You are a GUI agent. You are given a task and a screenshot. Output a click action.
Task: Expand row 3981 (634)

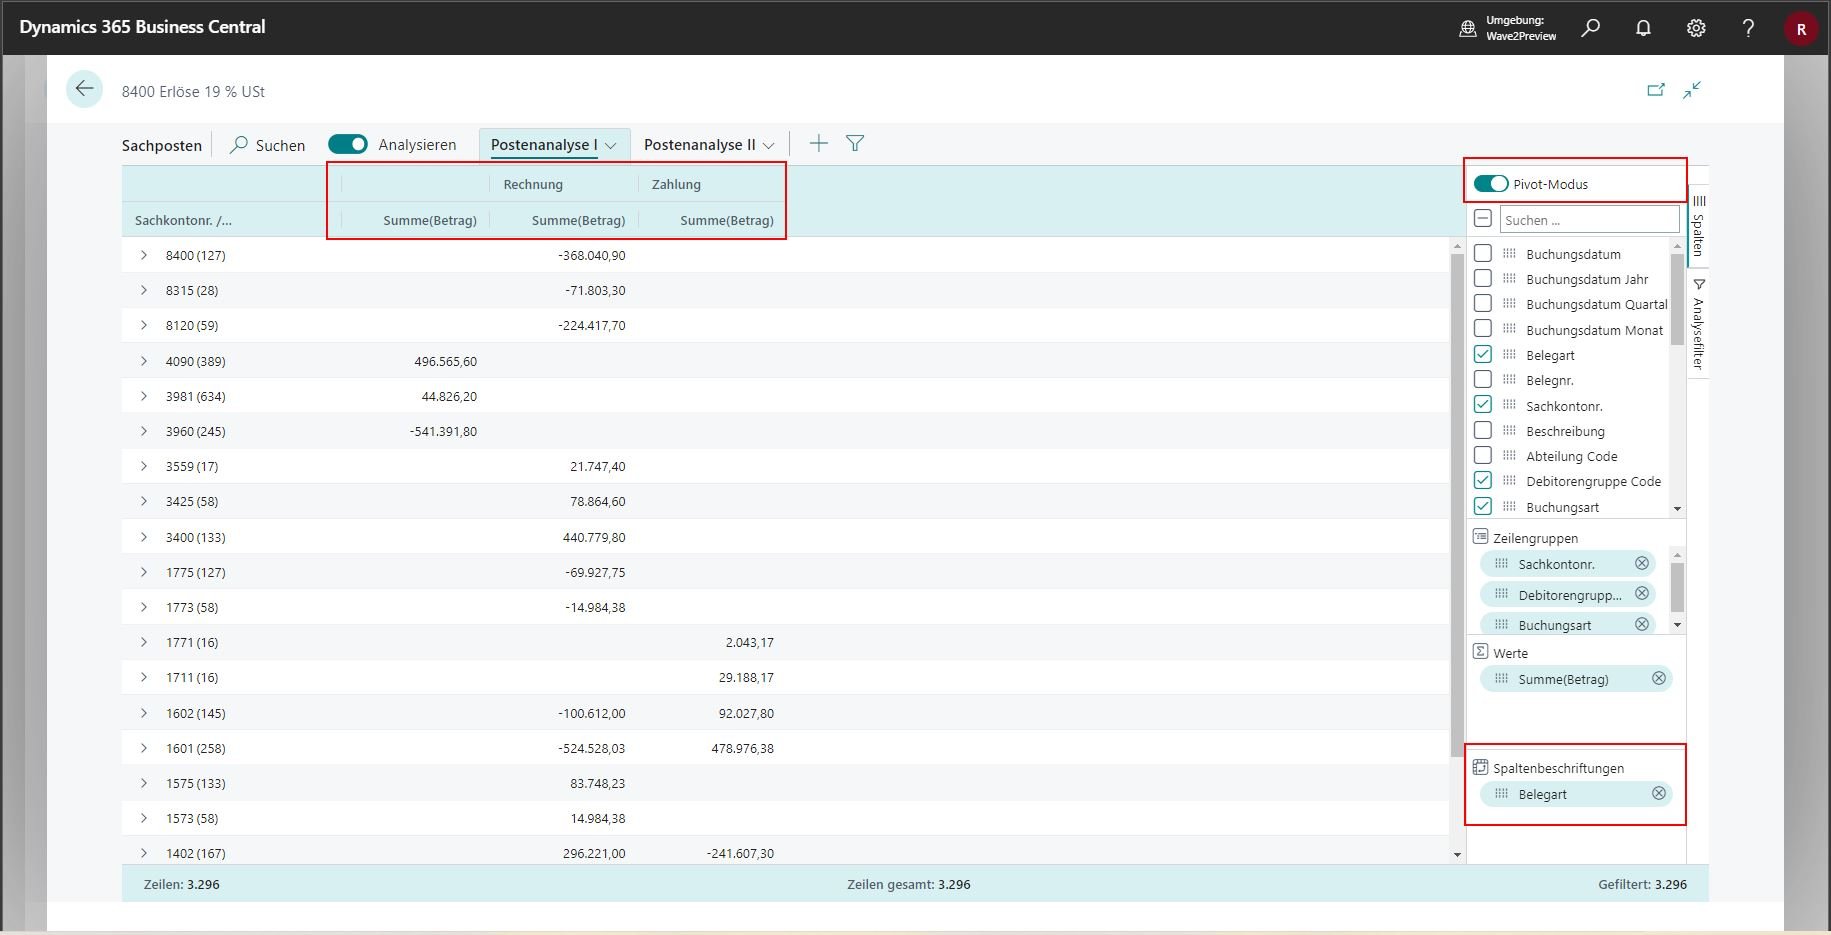[x=144, y=396]
